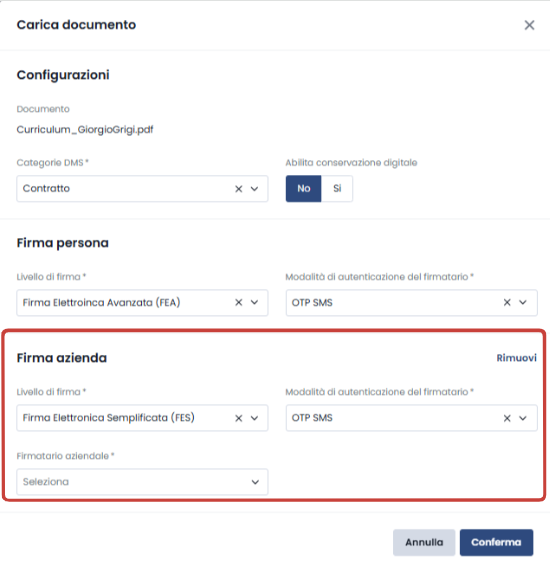Clear Firma persona signature level value
The height and width of the screenshot is (568, 550).
tap(238, 302)
